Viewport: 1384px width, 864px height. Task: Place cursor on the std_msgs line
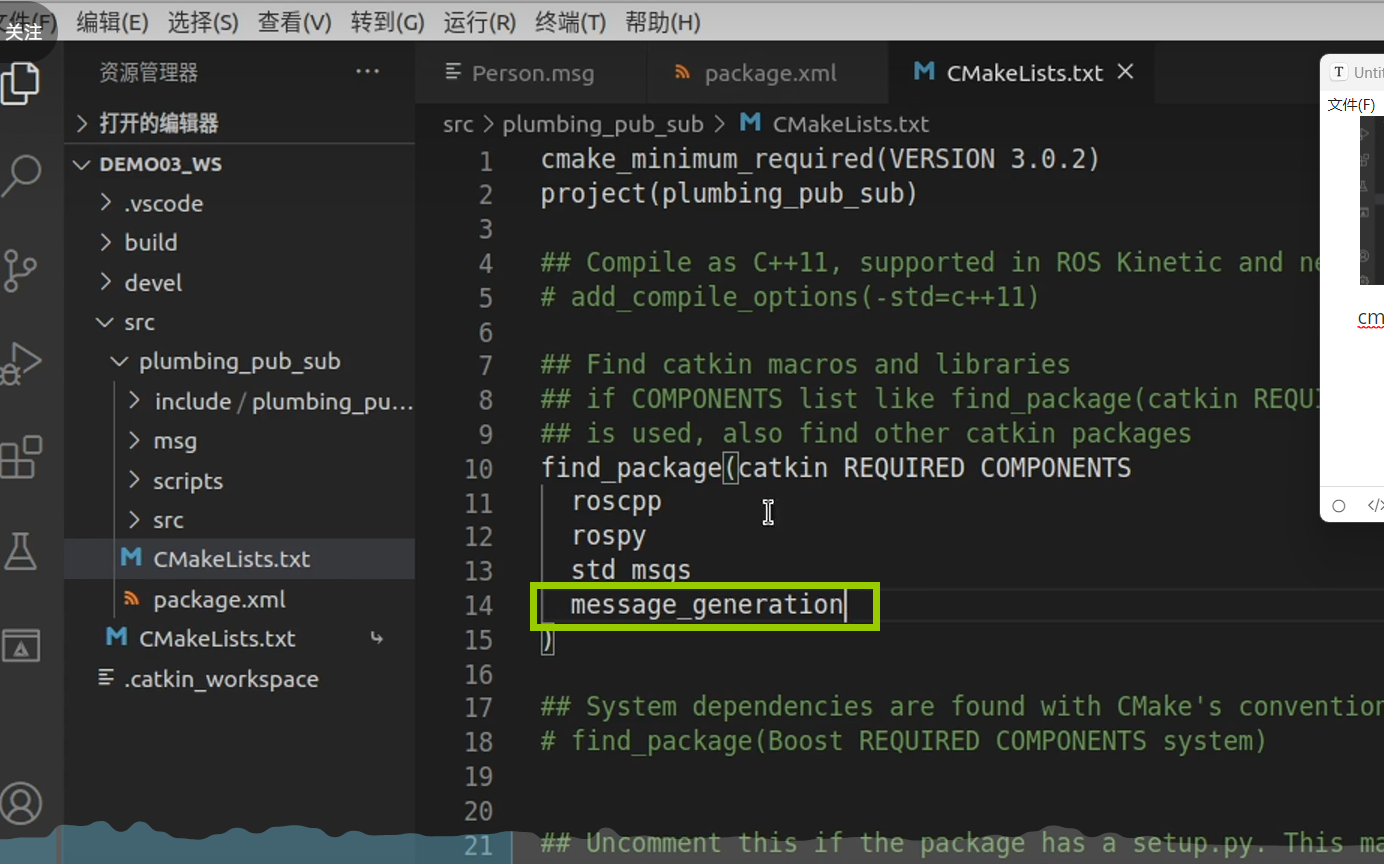631,570
